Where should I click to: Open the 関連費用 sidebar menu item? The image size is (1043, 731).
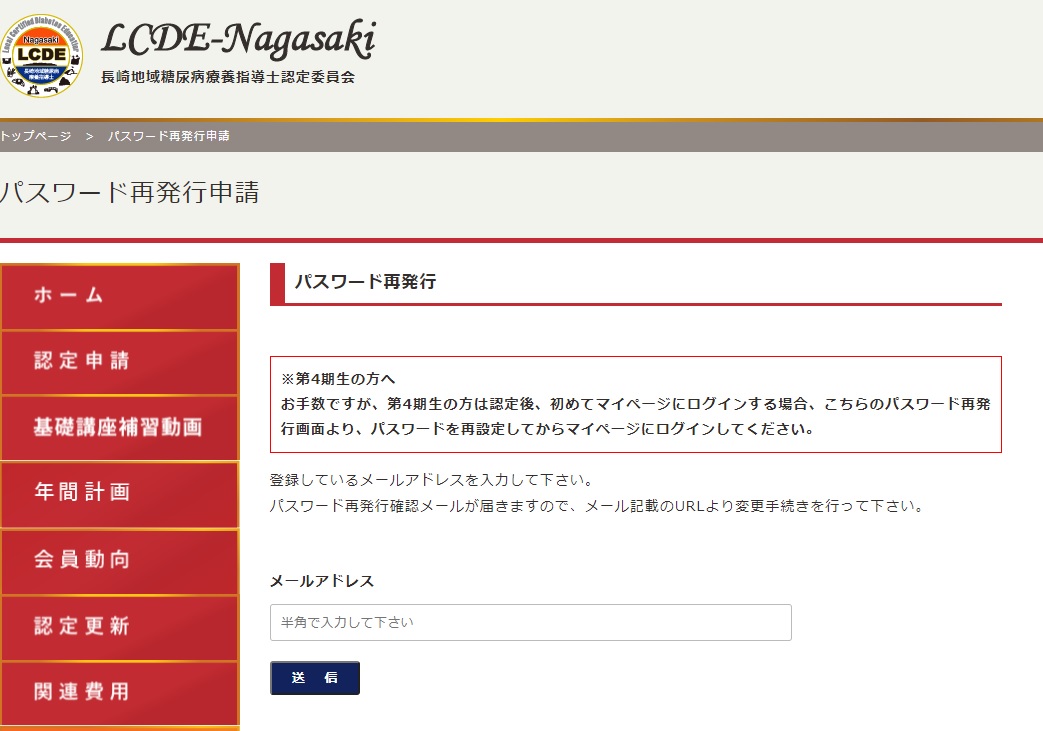coord(120,692)
